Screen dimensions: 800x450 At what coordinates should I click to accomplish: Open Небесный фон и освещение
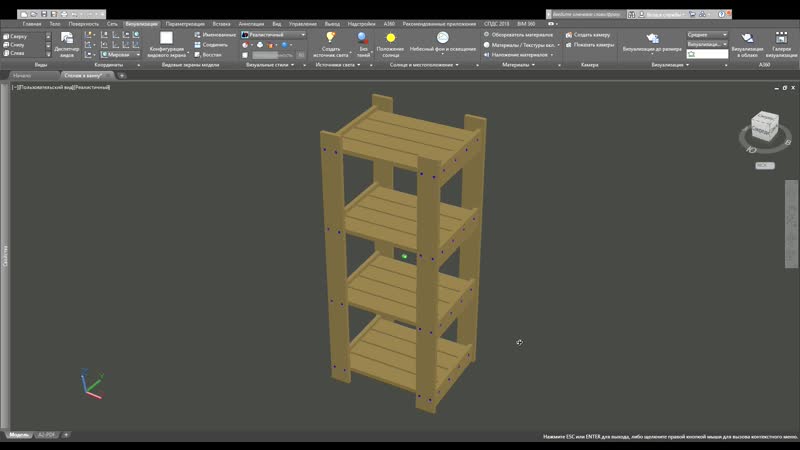coord(442,42)
